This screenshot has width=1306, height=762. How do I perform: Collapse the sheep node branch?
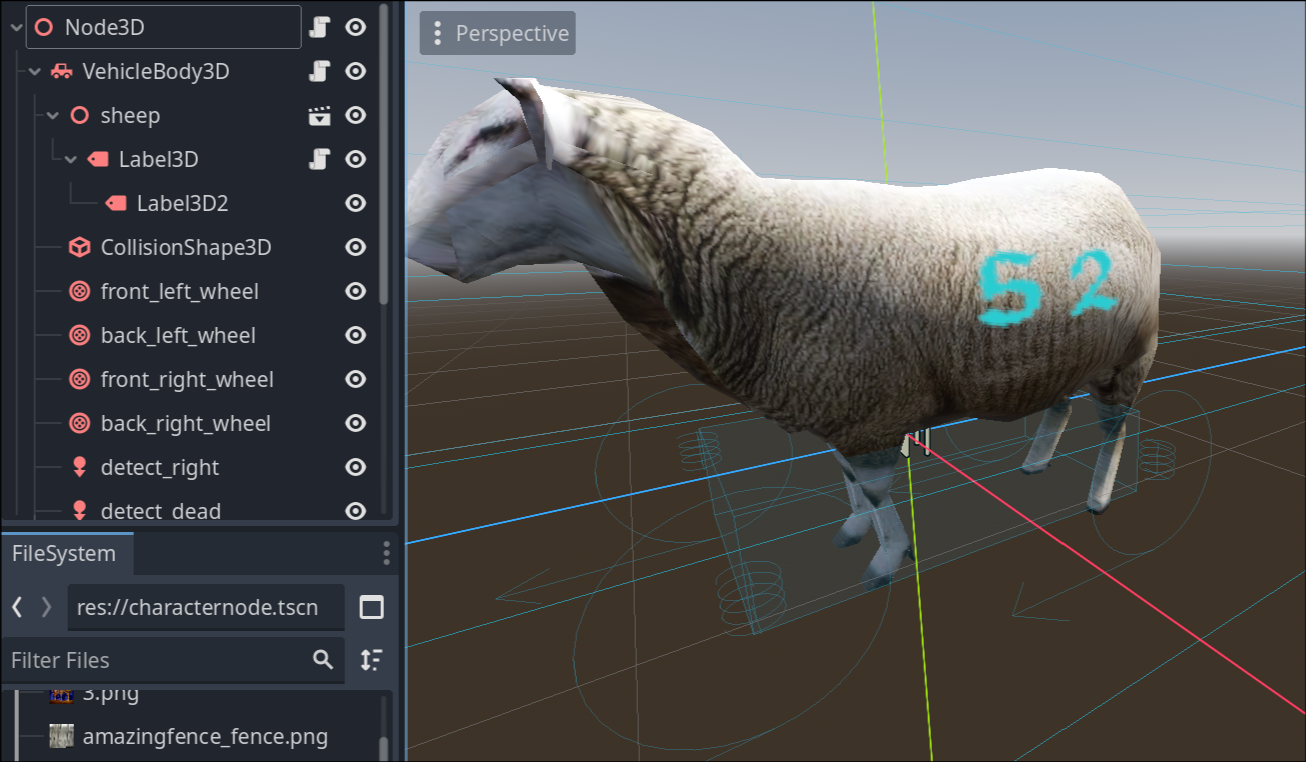click(52, 115)
